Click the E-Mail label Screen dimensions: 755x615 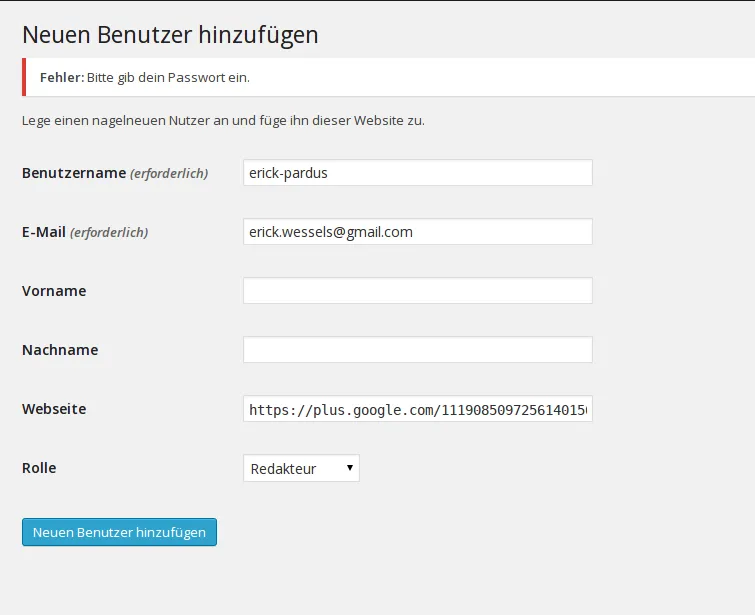pyautogui.click(x=44, y=232)
